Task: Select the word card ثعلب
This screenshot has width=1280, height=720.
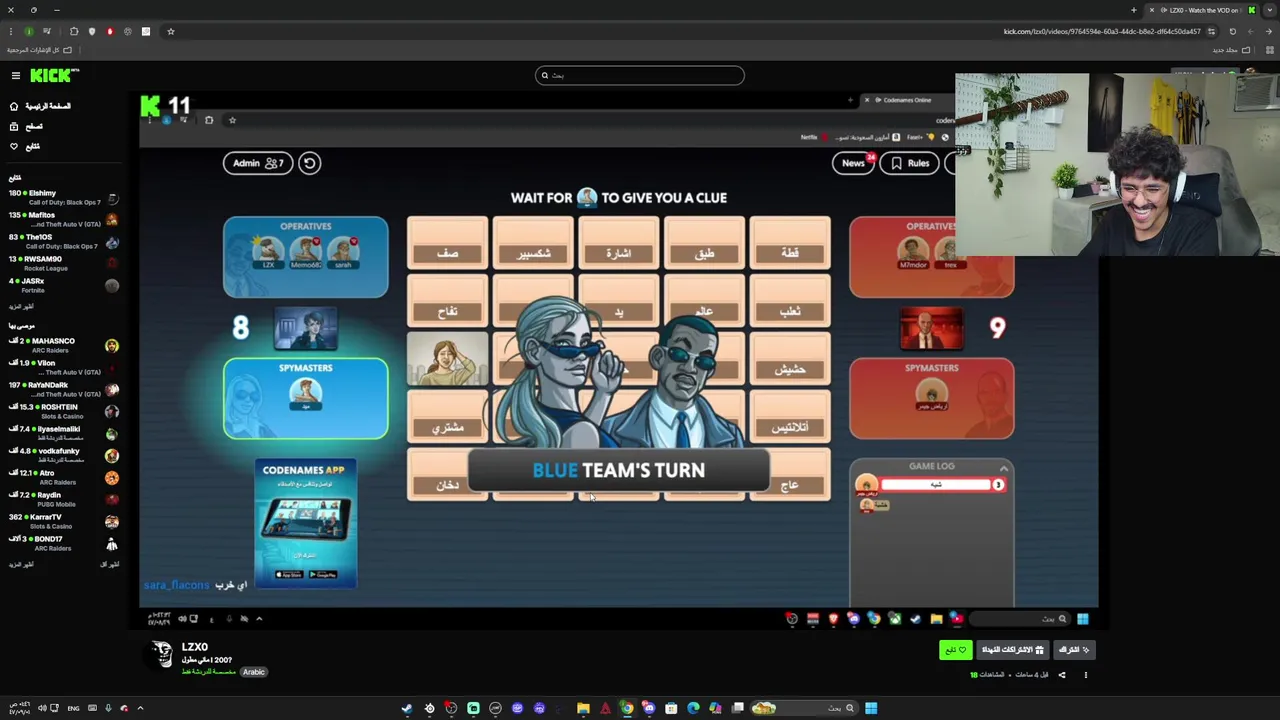Action: (789, 302)
